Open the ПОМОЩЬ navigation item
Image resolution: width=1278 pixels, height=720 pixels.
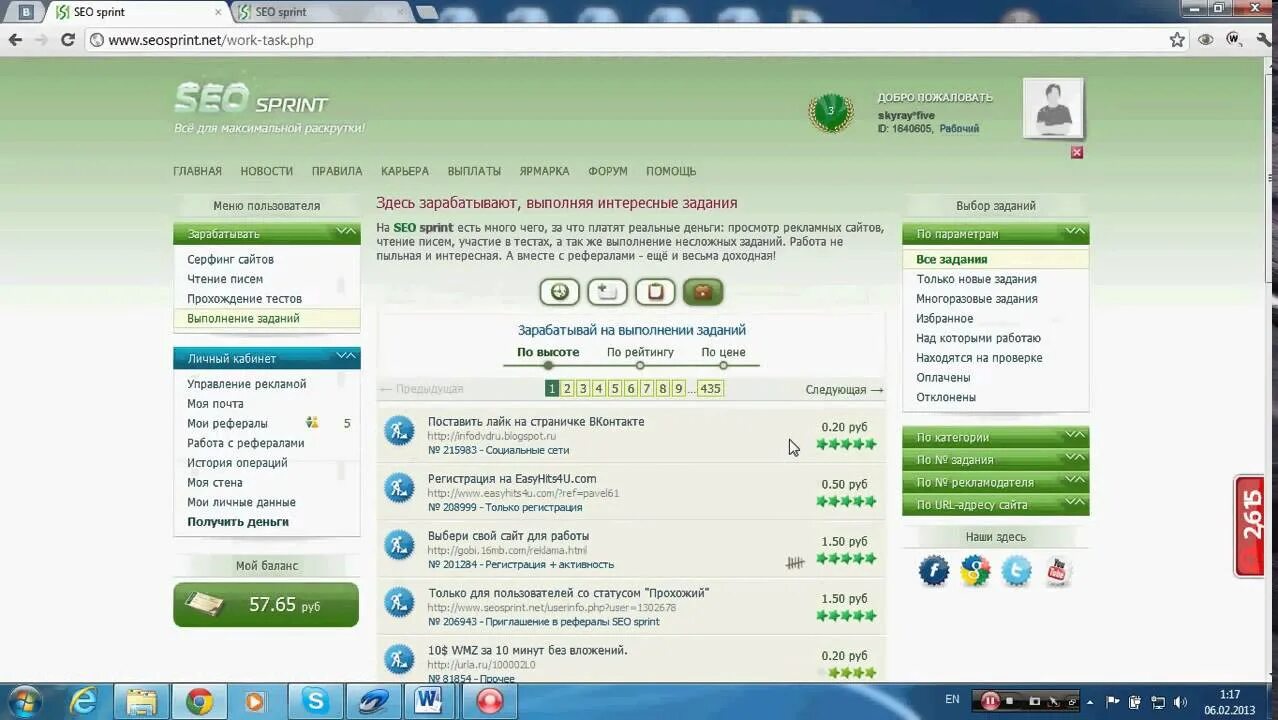pyautogui.click(x=671, y=171)
